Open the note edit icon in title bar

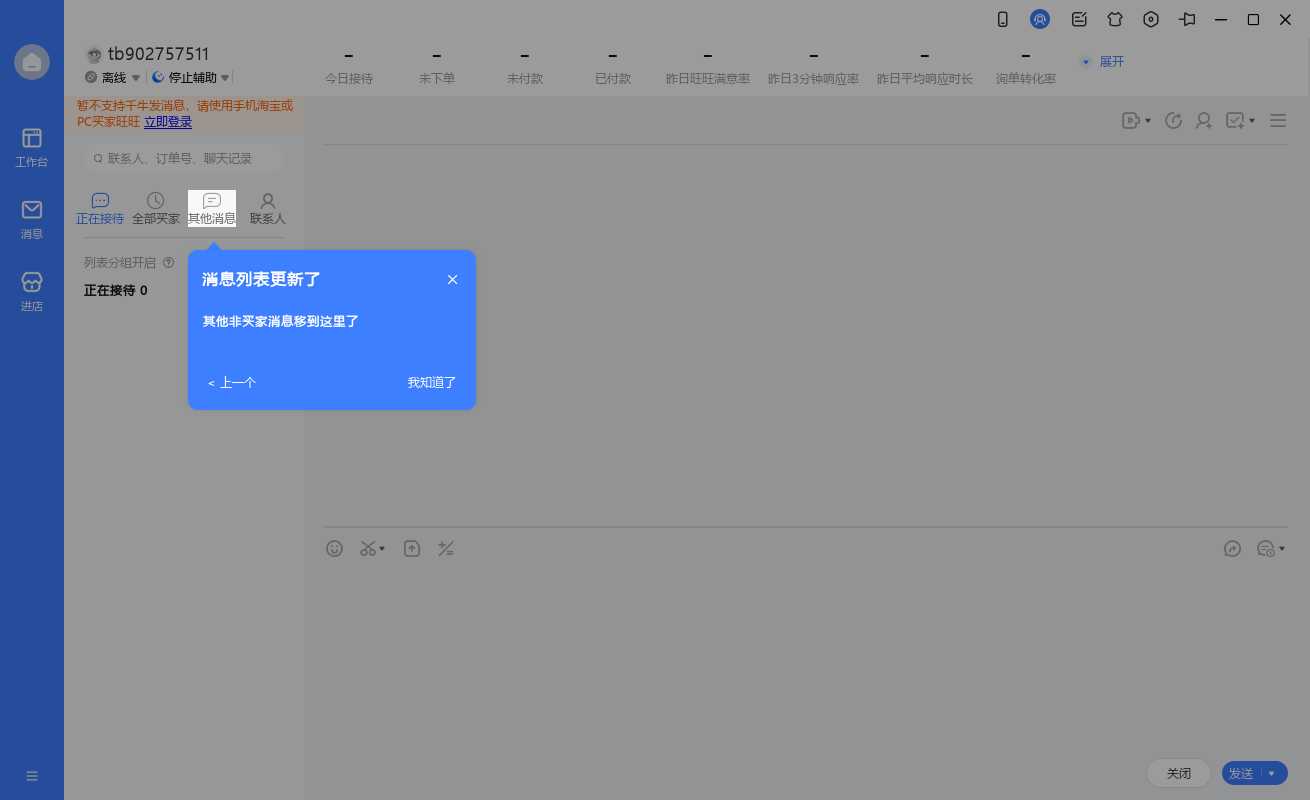[x=1079, y=19]
